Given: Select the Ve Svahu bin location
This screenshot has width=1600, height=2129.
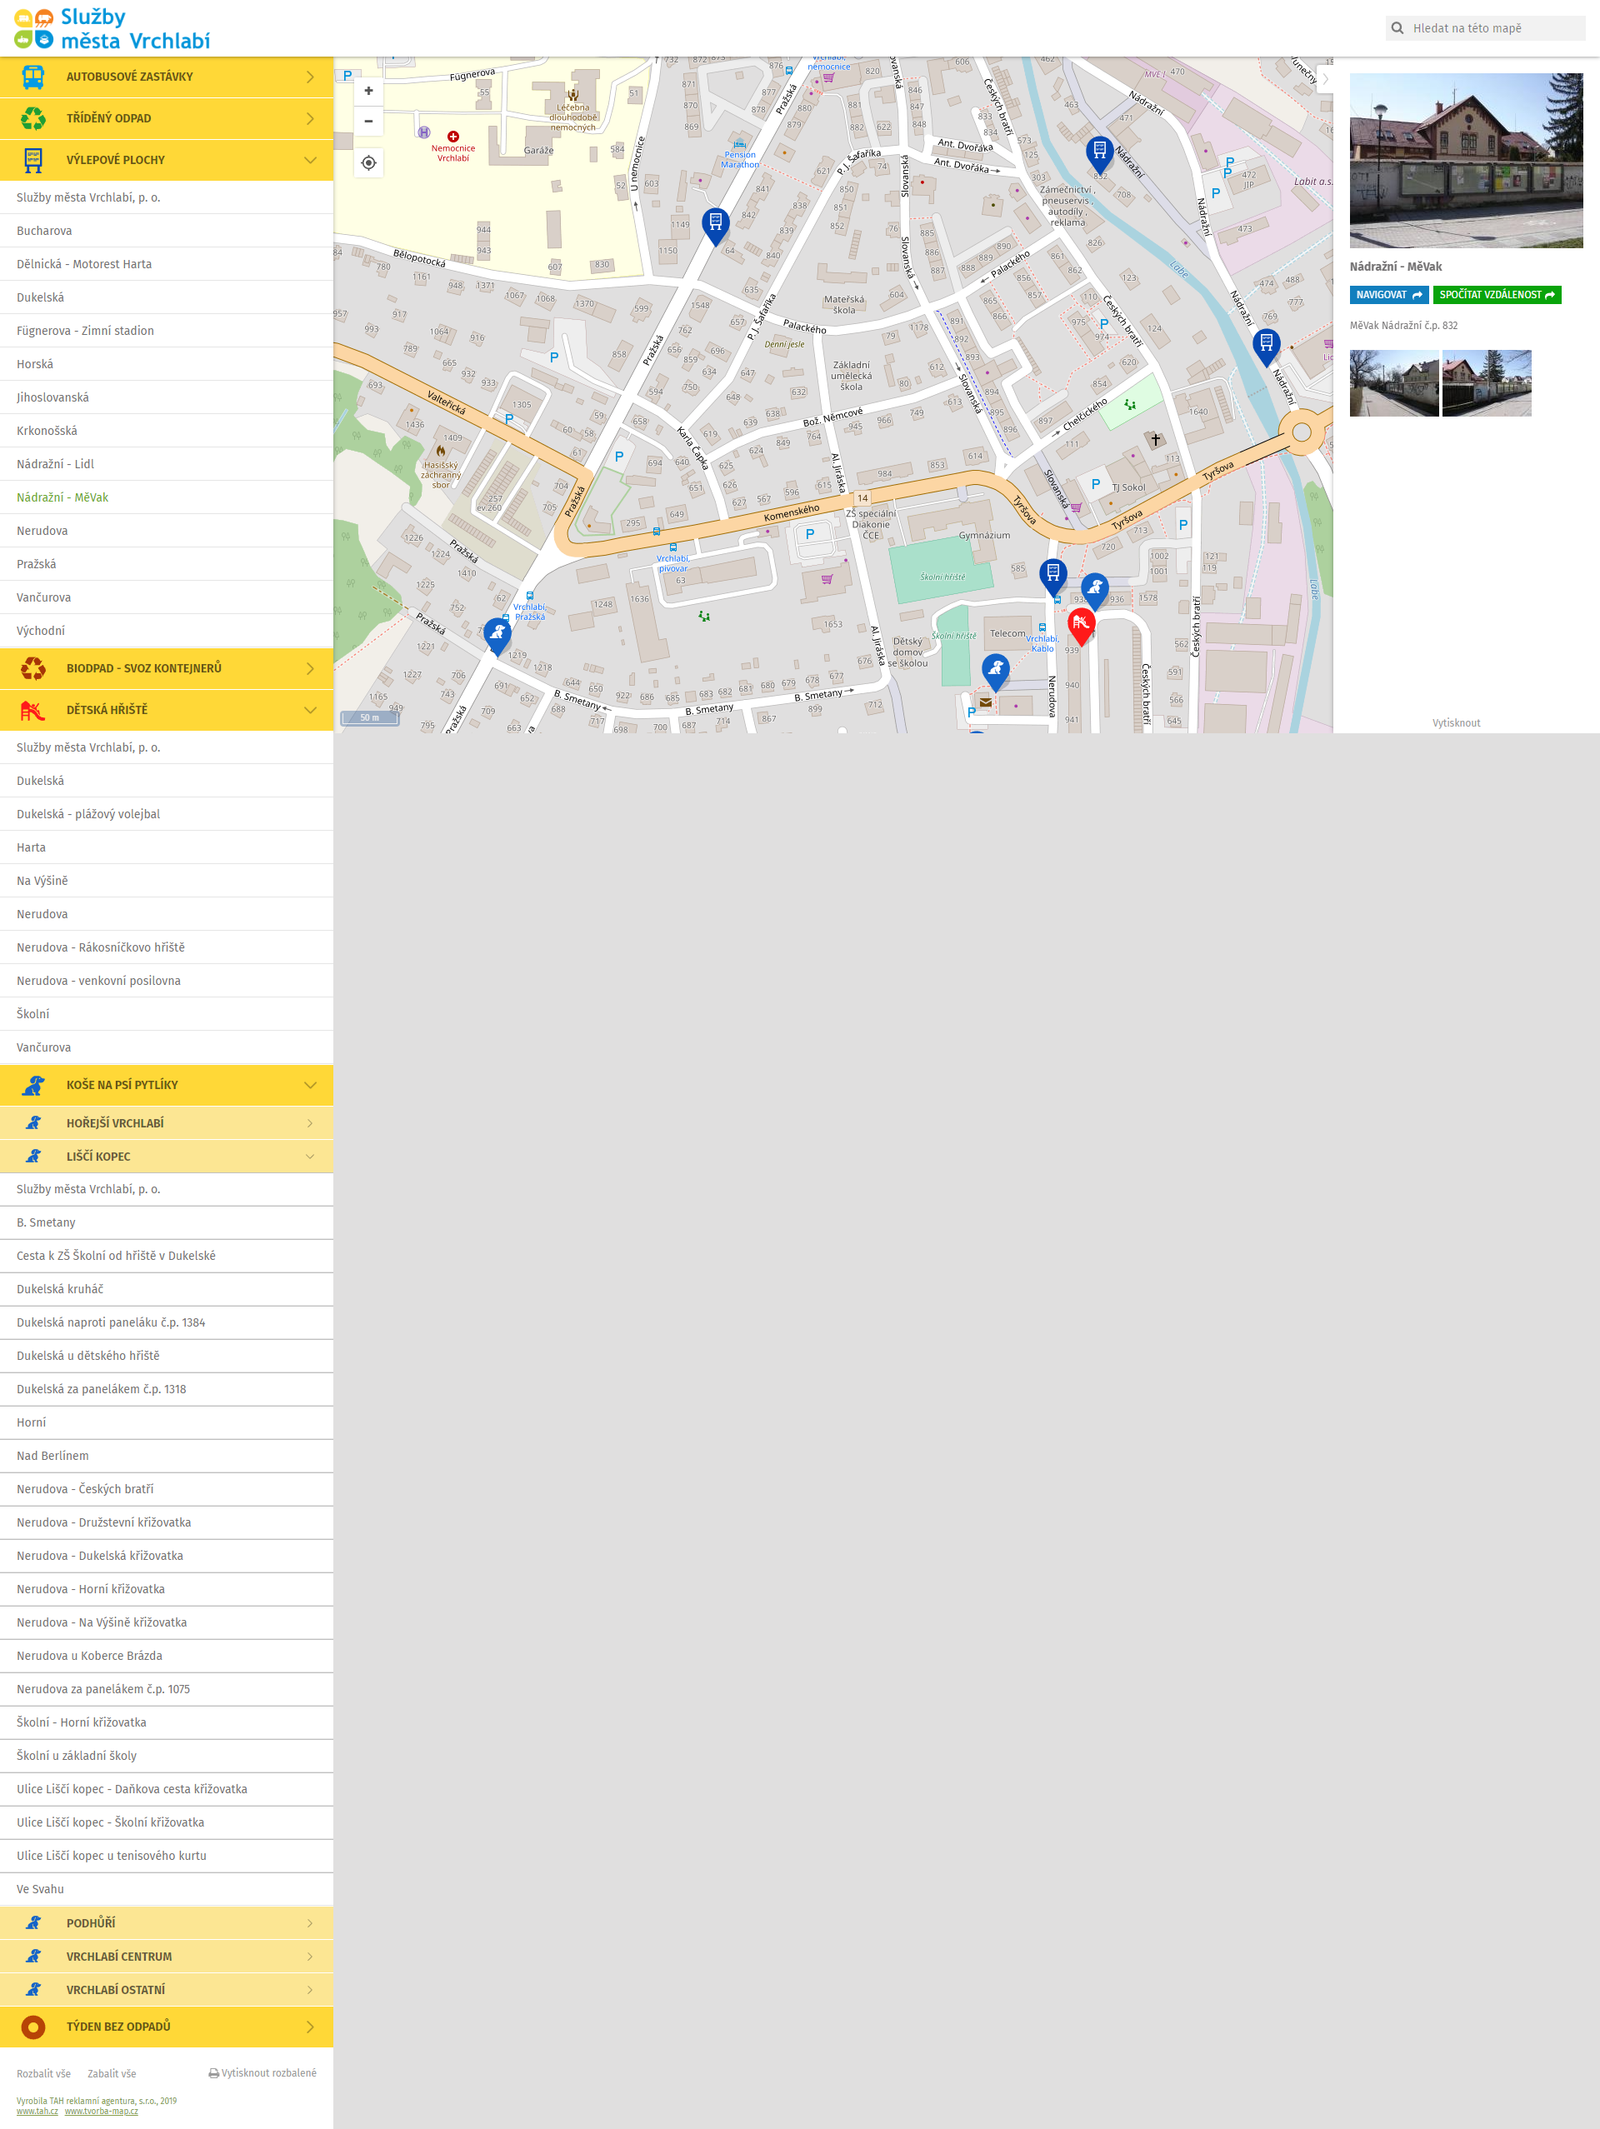Looking at the screenshot, I should click(x=166, y=1889).
